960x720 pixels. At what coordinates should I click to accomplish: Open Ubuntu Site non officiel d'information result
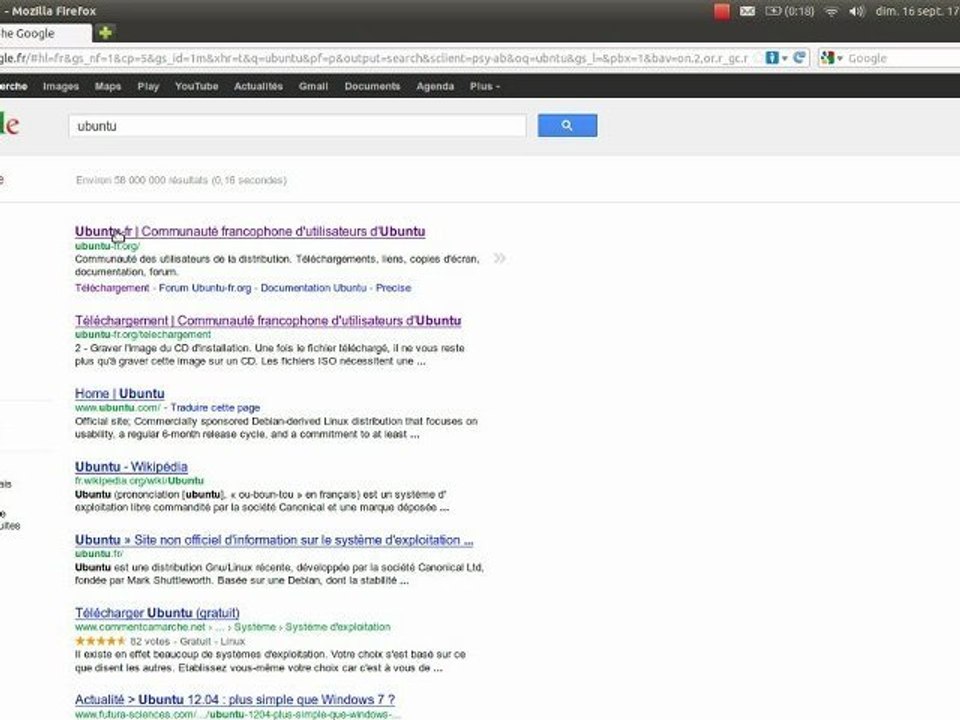(x=274, y=540)
